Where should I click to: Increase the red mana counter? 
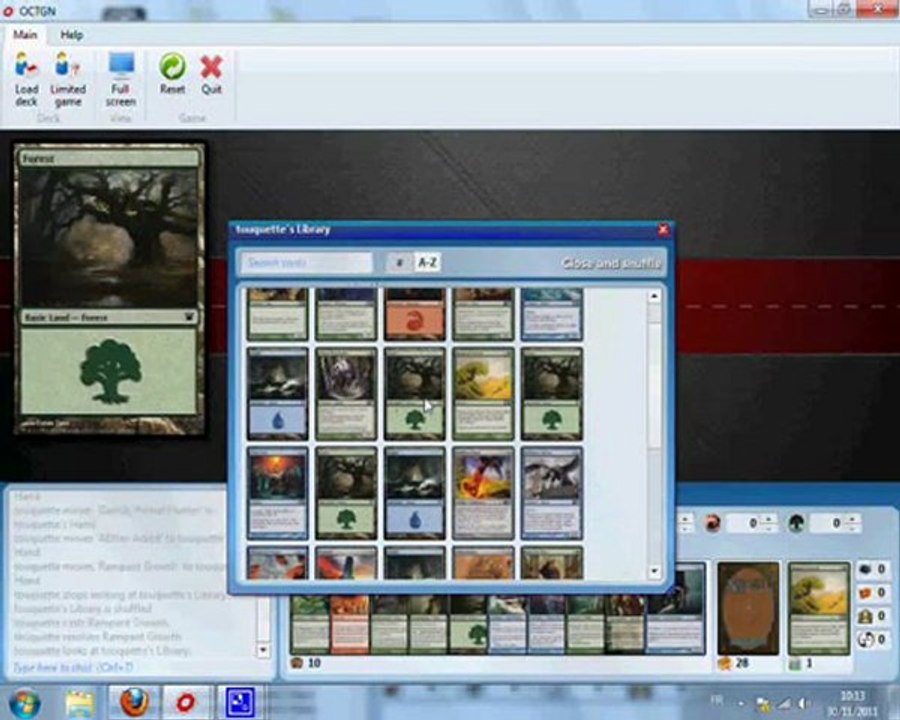769,519
